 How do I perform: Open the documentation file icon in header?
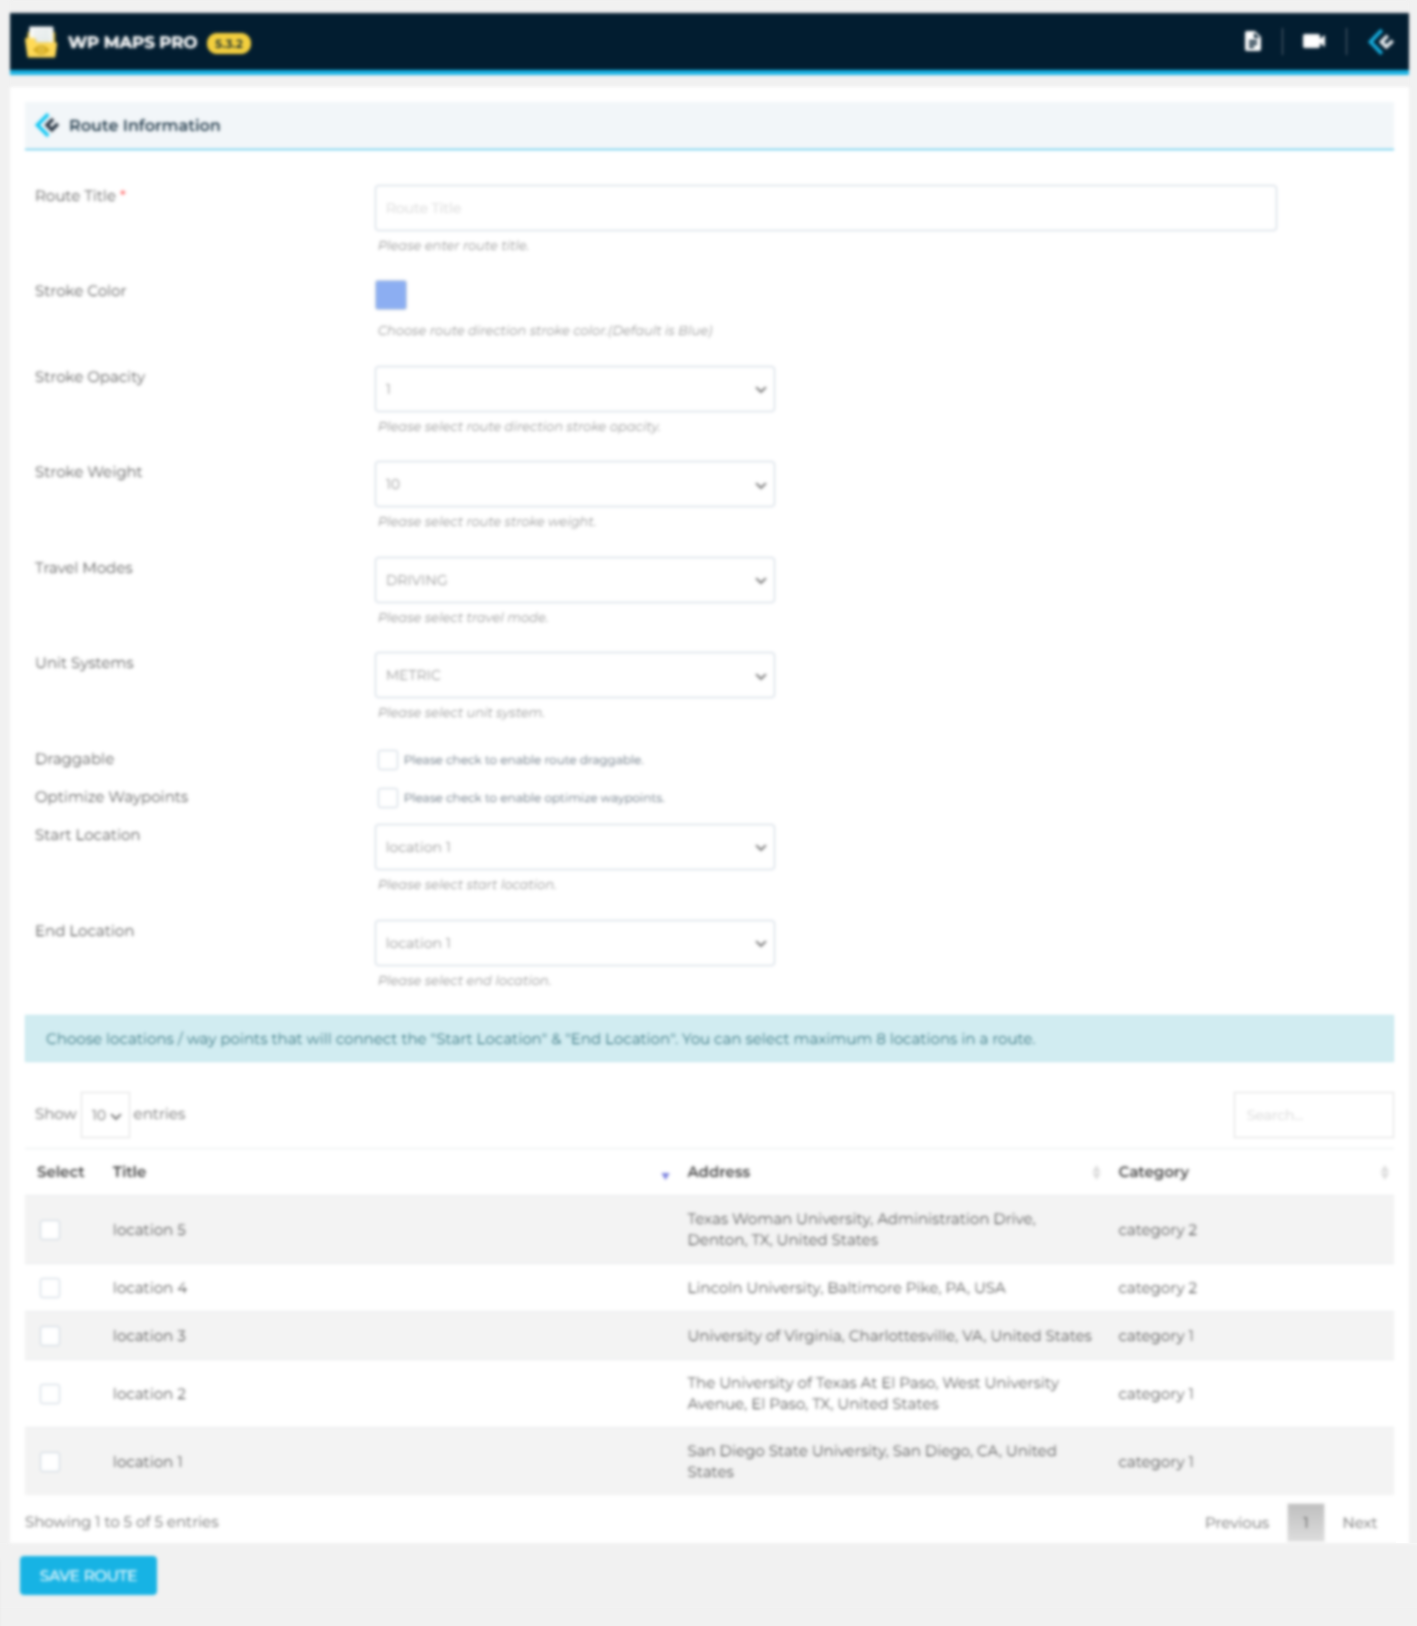pyautogui.click(x=1252, y=41)
